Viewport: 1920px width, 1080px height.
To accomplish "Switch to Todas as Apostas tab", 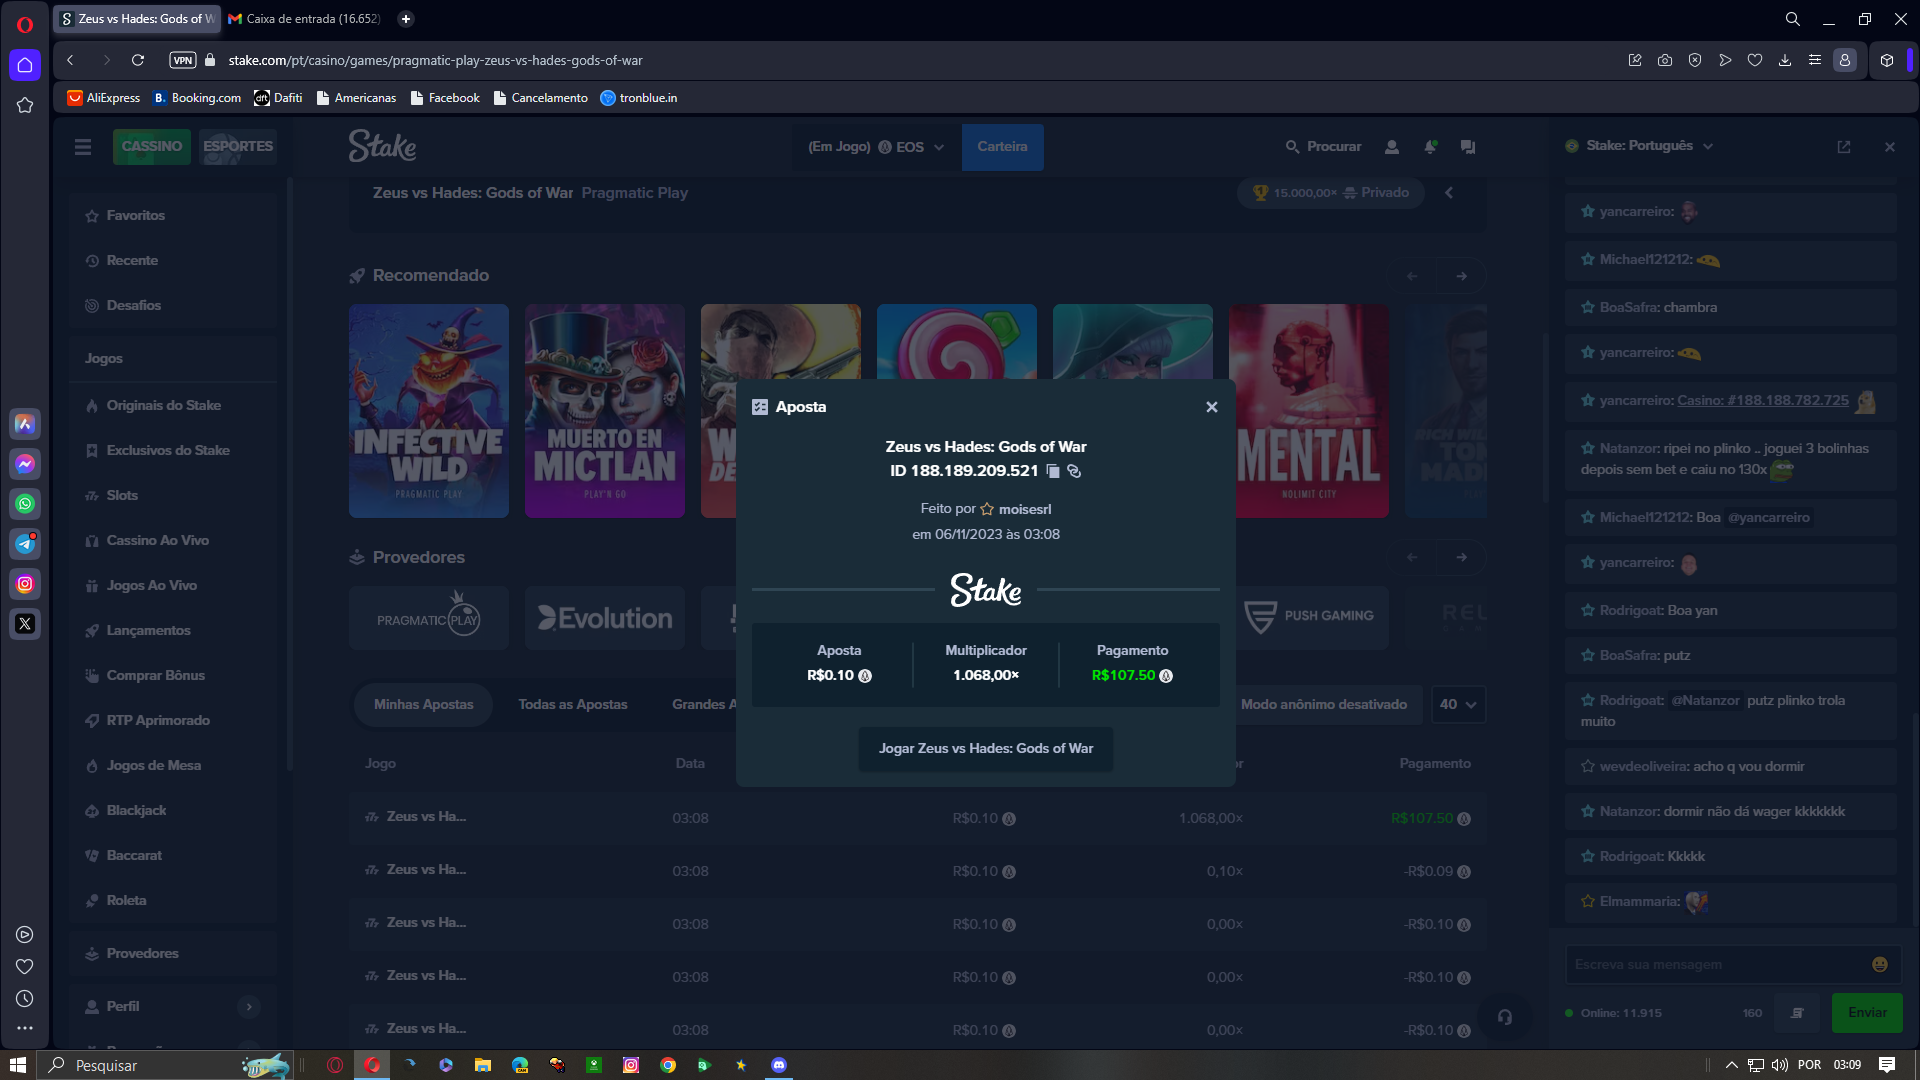I will pyautogui.click(x=572, y=705).
